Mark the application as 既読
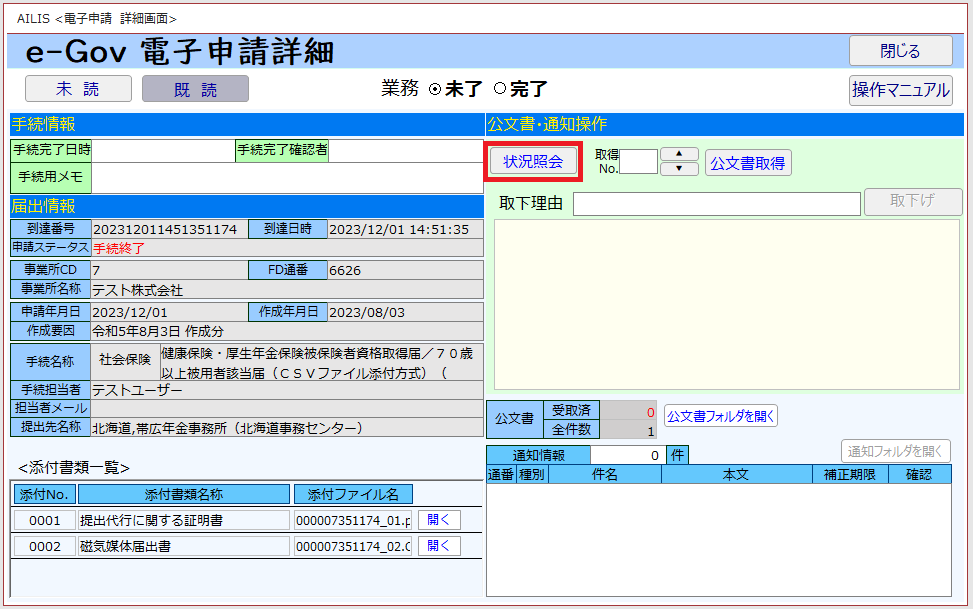Screen dimensions: 973x609 (195, 89)
